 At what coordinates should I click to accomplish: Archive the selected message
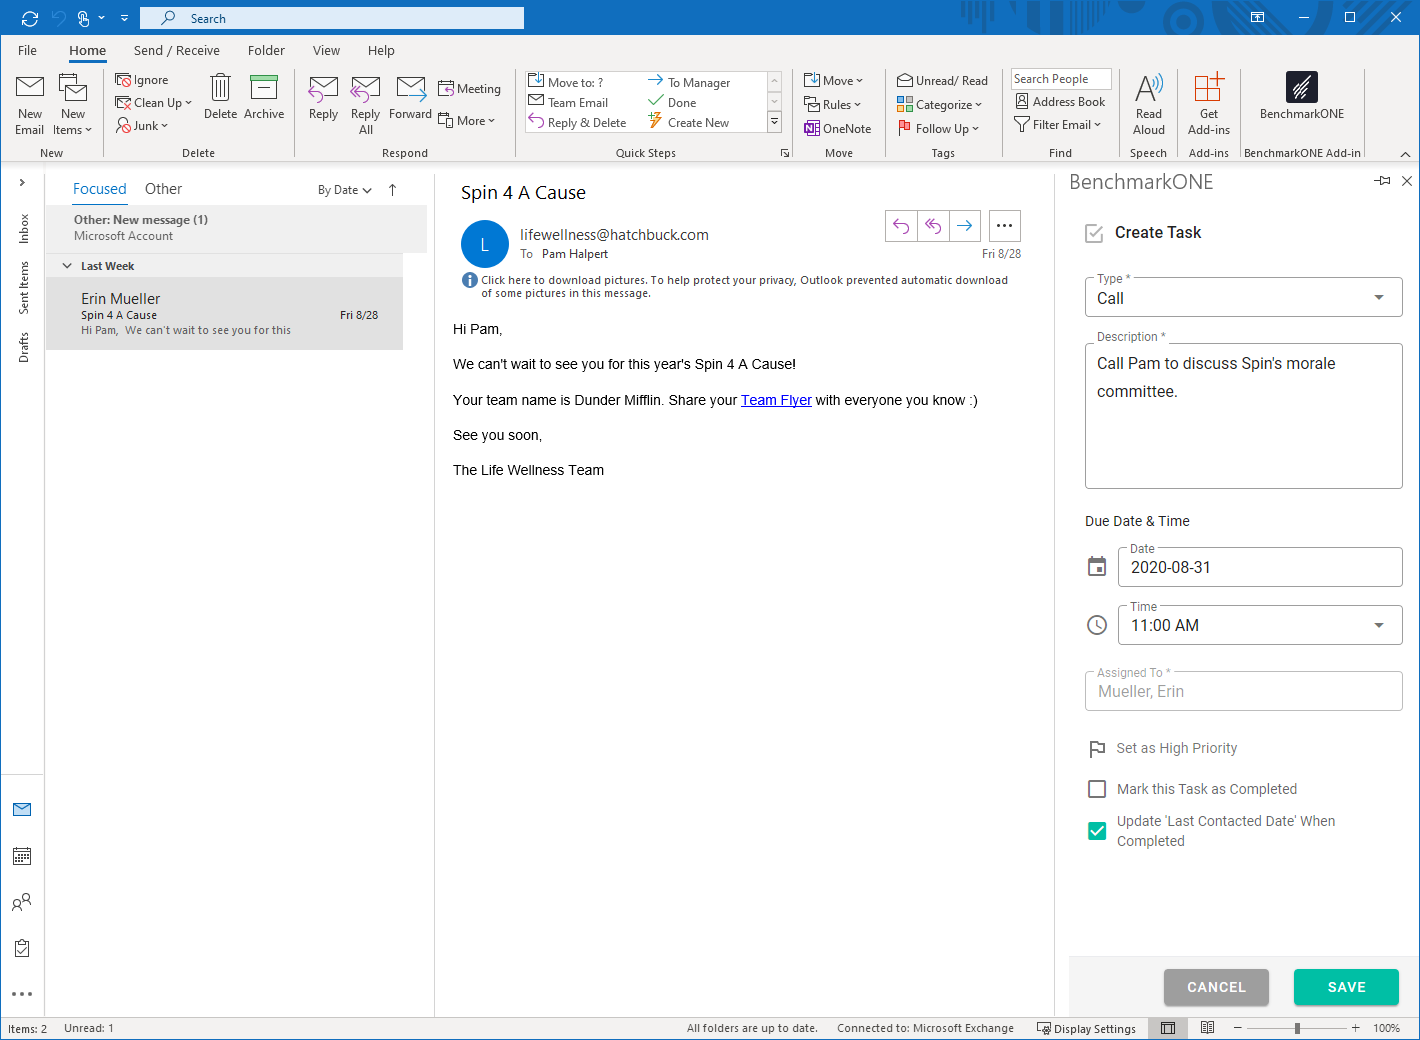[x=264, y=96]
